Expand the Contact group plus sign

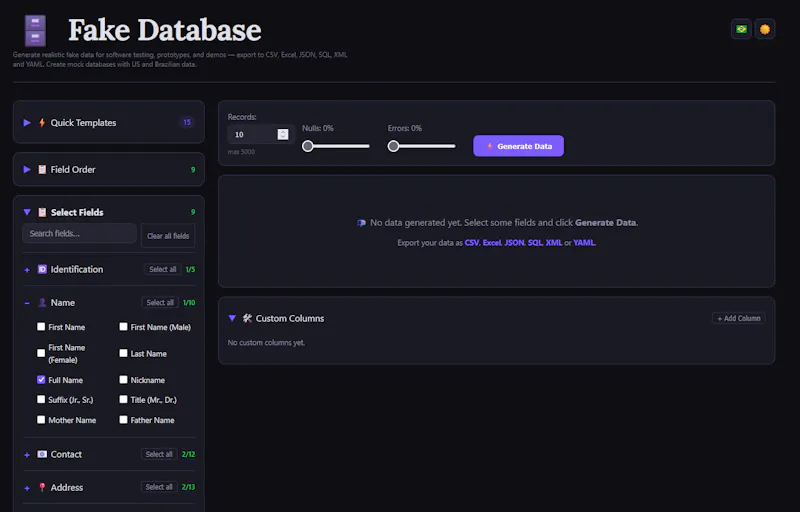pos(27,455)
